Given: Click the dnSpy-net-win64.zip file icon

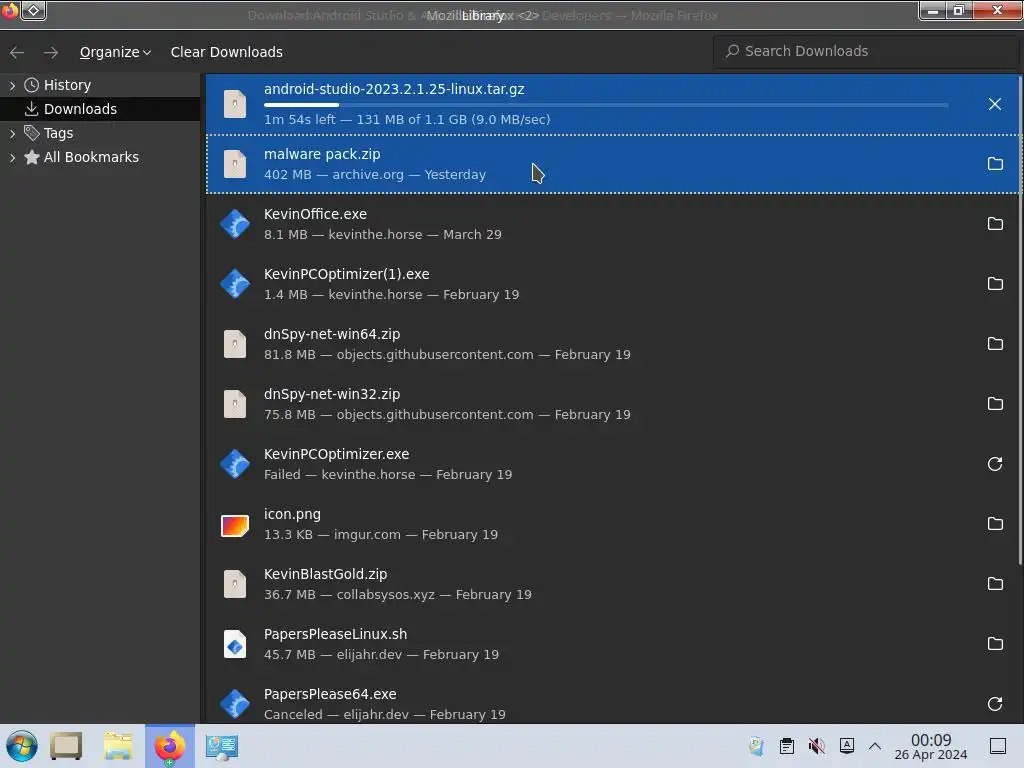Looking at the screenshot, I should tap(234, 344).
